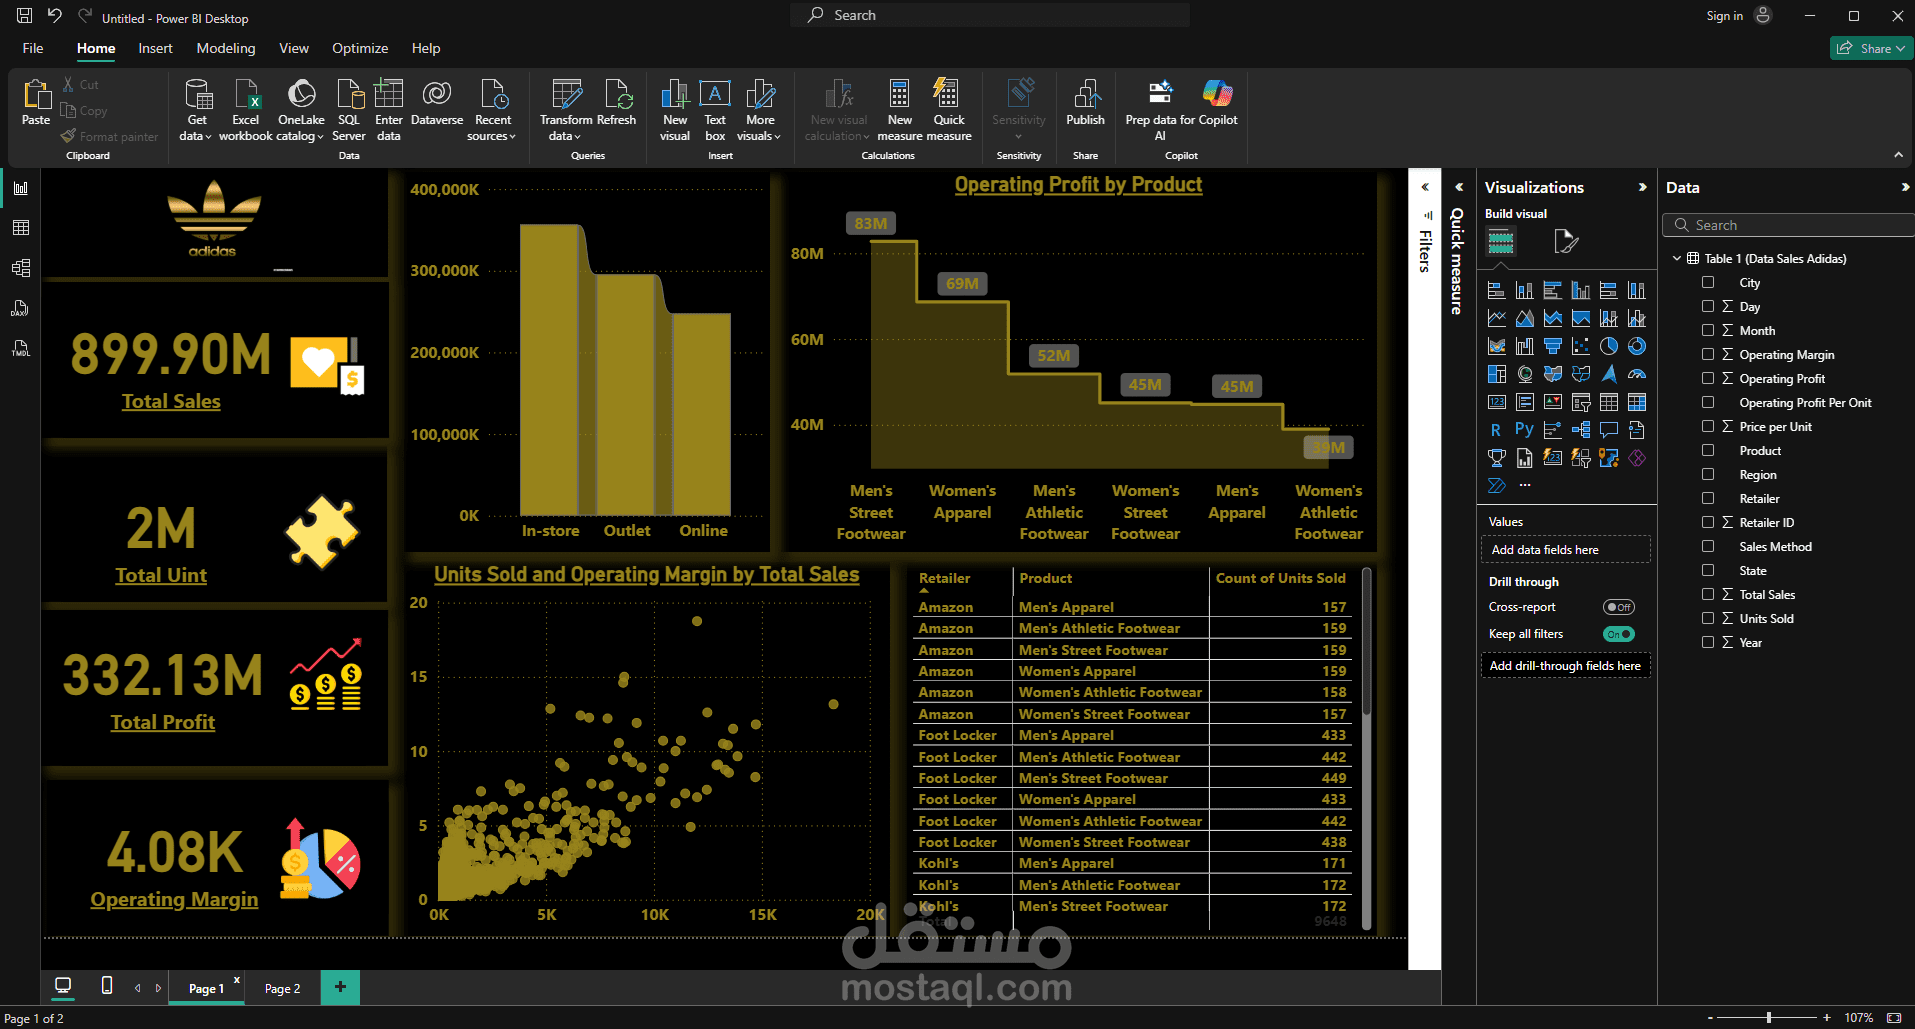Image resolution: width=1915 pixels, height=1029 pixels.
Task: Collapse the Data pane chevron
Action: coord(1904,187)
